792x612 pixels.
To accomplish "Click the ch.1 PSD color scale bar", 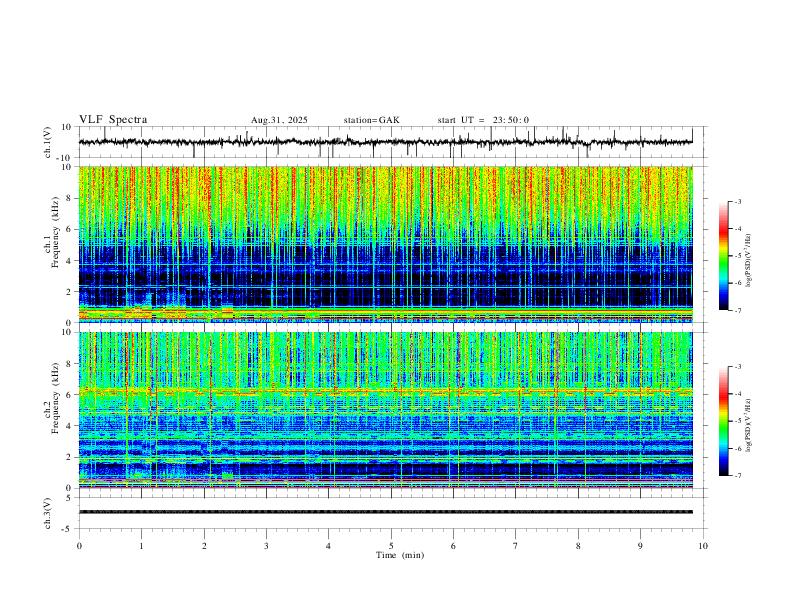I will [x=723, y=256].
